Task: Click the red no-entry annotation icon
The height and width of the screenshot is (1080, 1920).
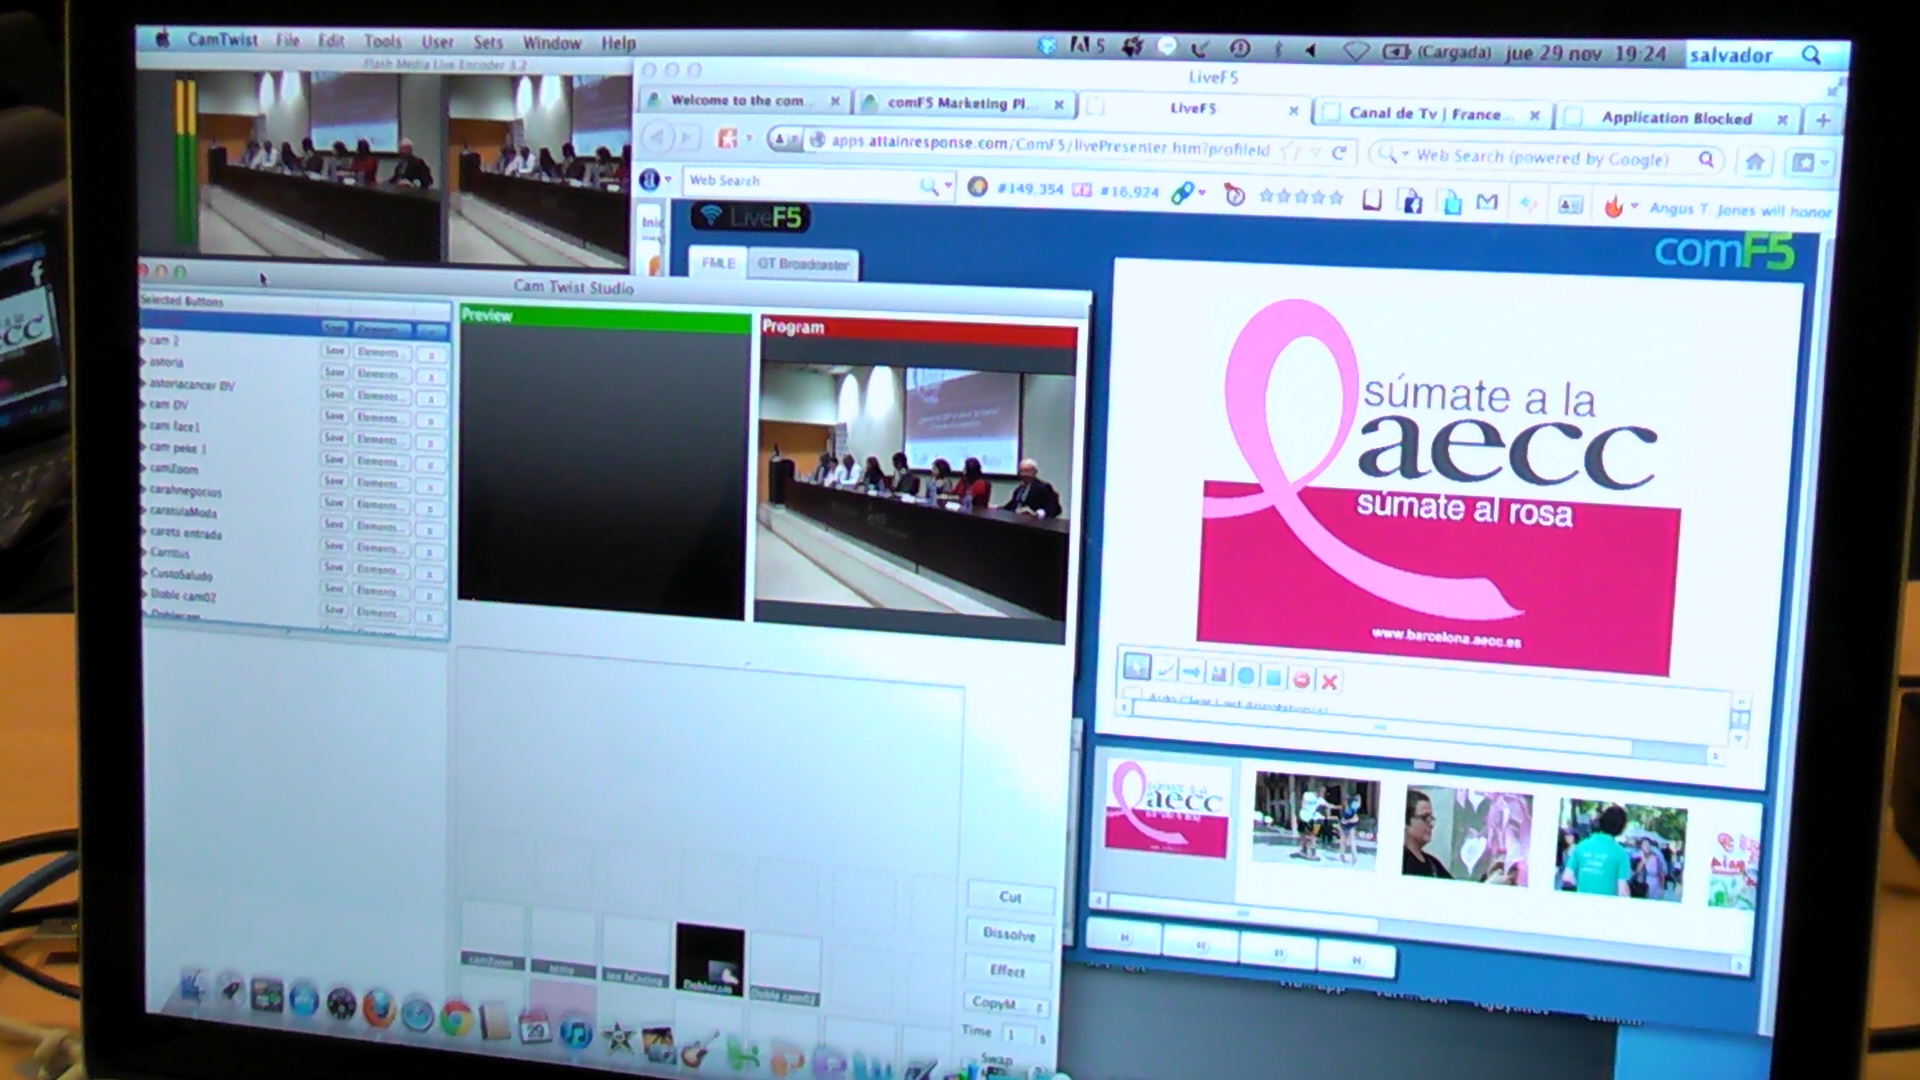Action: pos(1301,680)
